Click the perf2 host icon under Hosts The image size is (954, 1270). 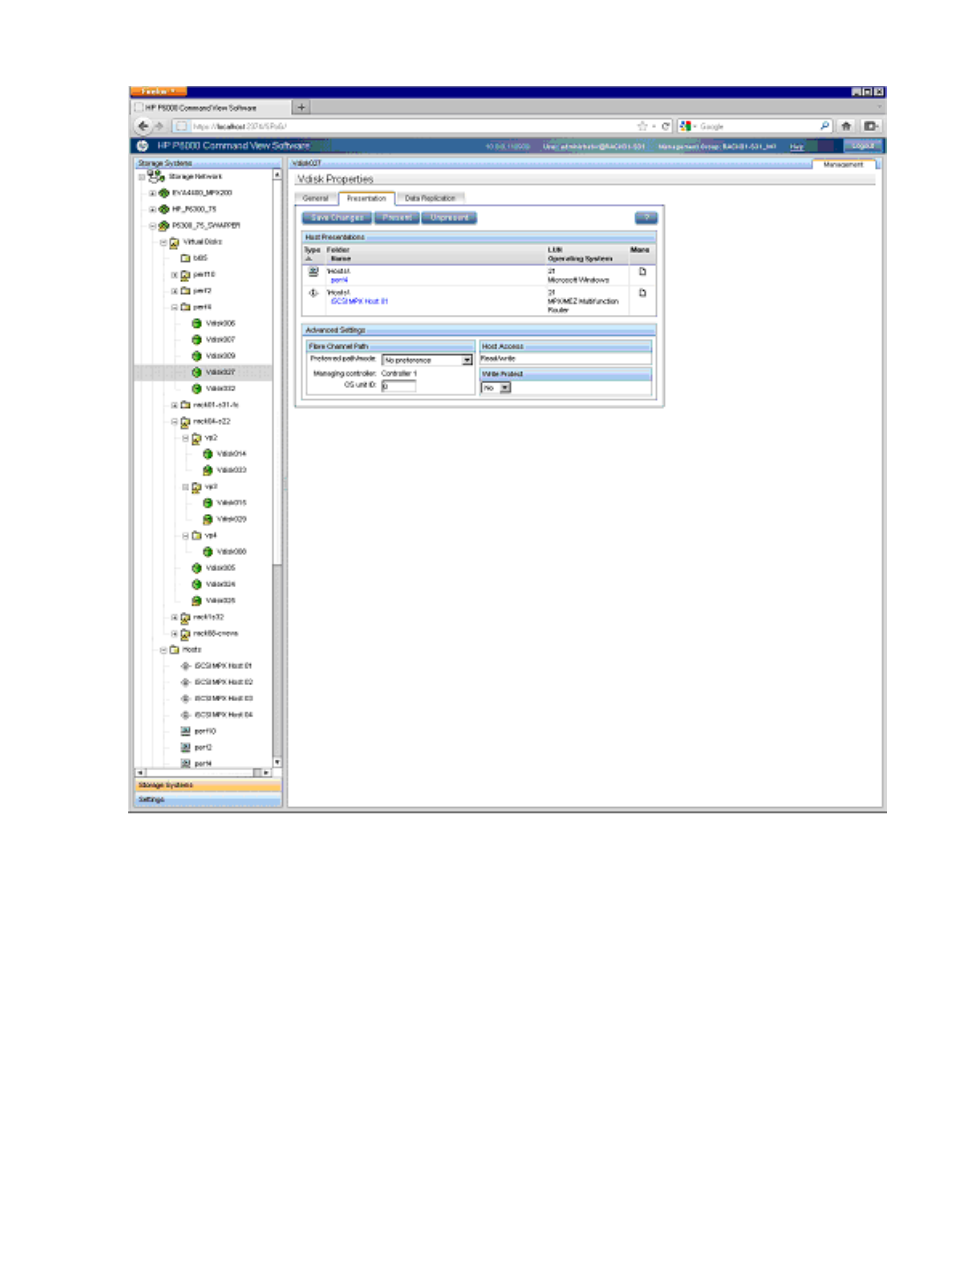pos(186,748)
